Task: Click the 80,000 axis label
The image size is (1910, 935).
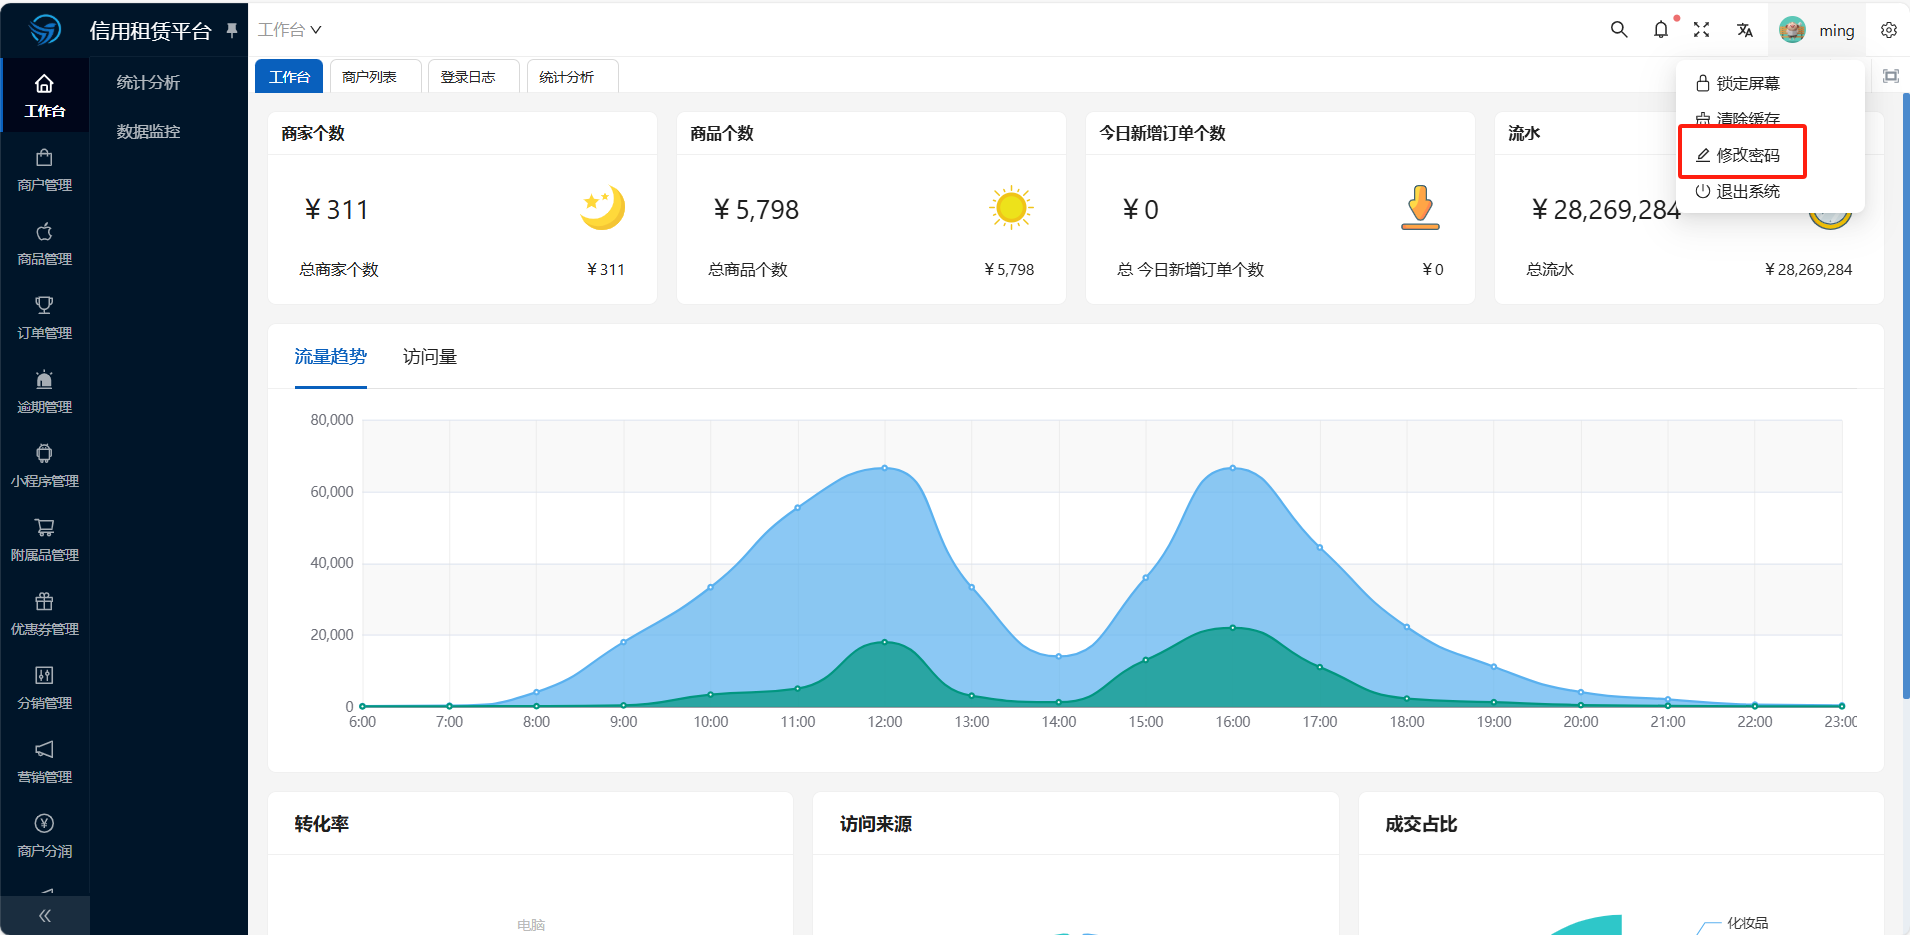Action: point(332,420)
